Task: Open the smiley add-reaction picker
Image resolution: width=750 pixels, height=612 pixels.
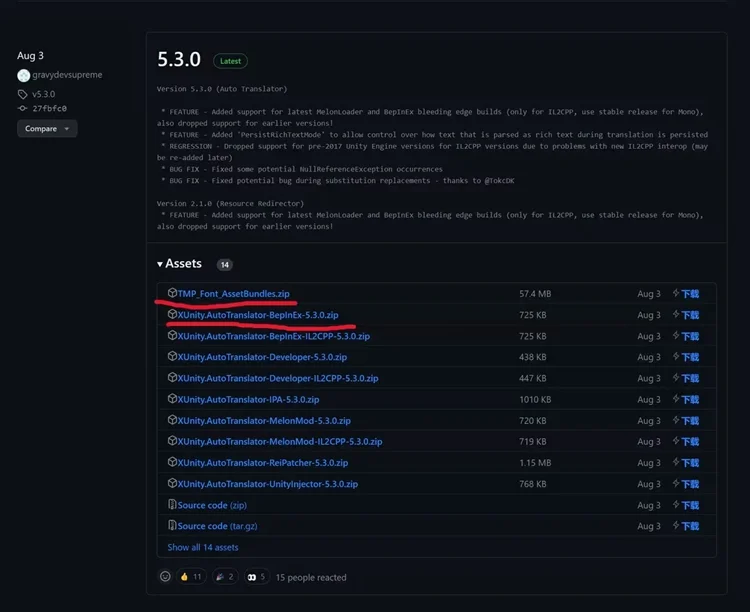Action: pyautogui.click(x=166, y=577)
